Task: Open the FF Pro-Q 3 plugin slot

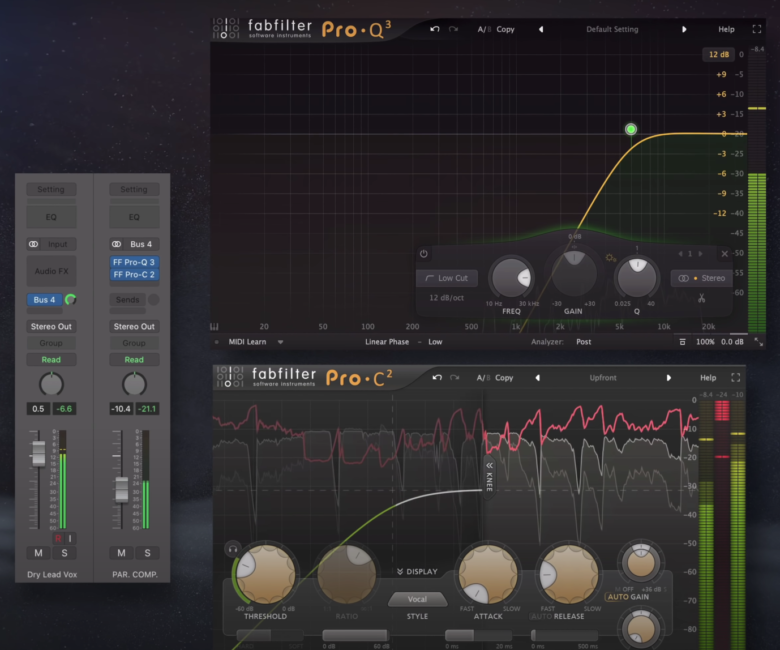Action: pos(134,262)
